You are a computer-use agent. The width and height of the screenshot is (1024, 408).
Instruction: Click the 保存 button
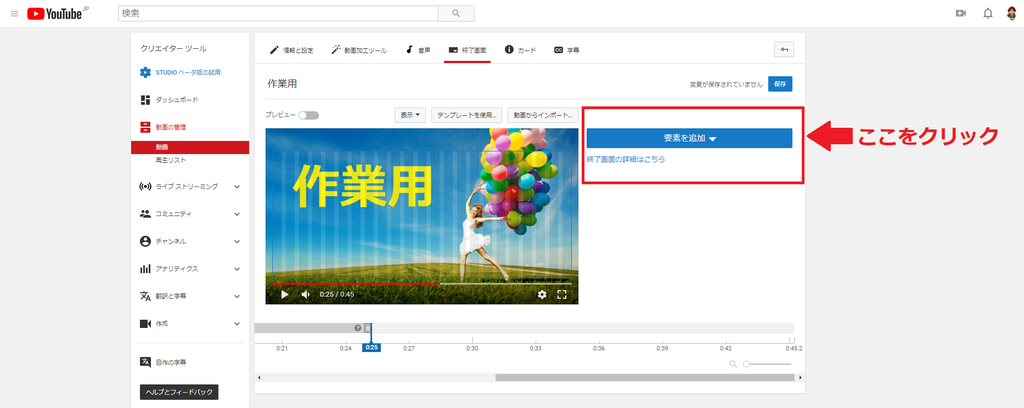[780, 84]
